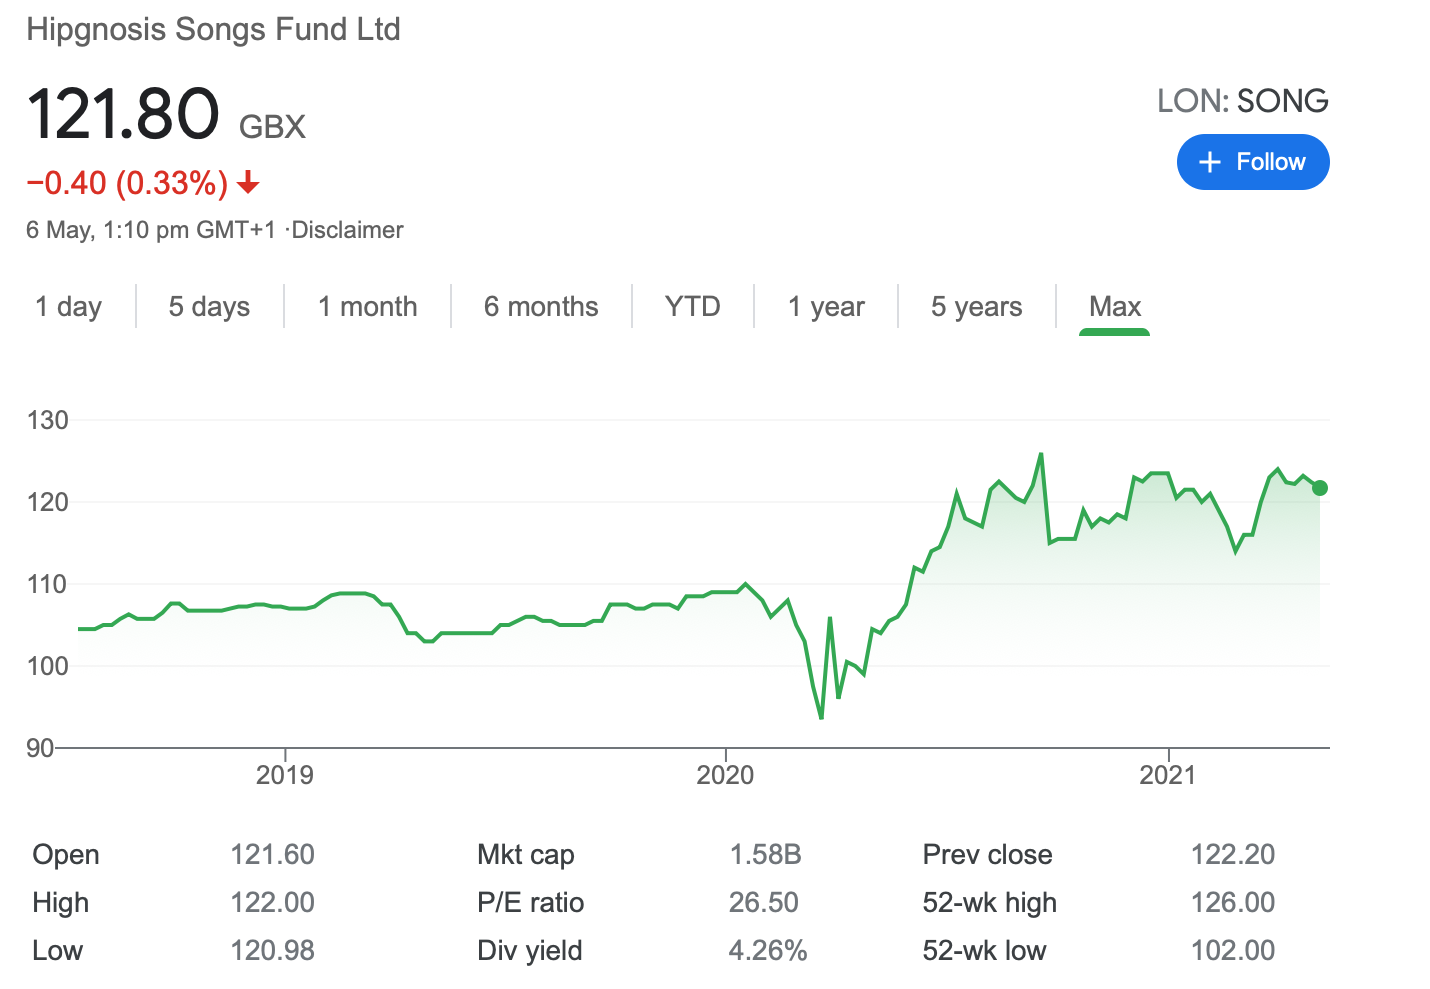Click the Div yield label
Viewport: 1430px width, 989px height.
click(x=529, y=950)
